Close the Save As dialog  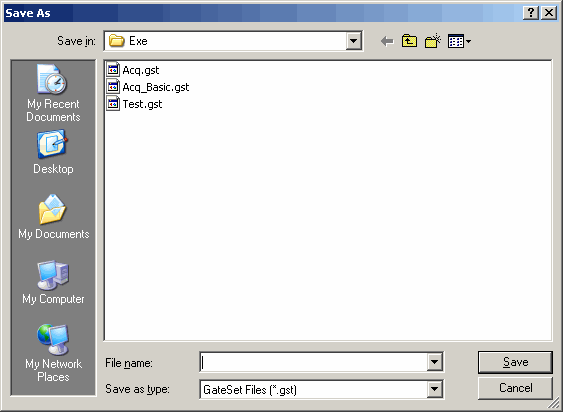coord(549,13)
